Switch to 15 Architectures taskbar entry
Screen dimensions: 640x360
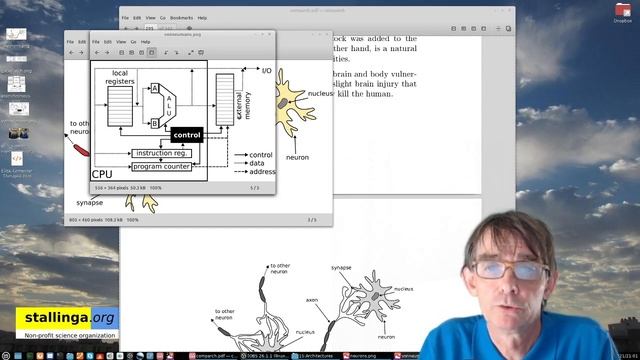click(316, 356)
